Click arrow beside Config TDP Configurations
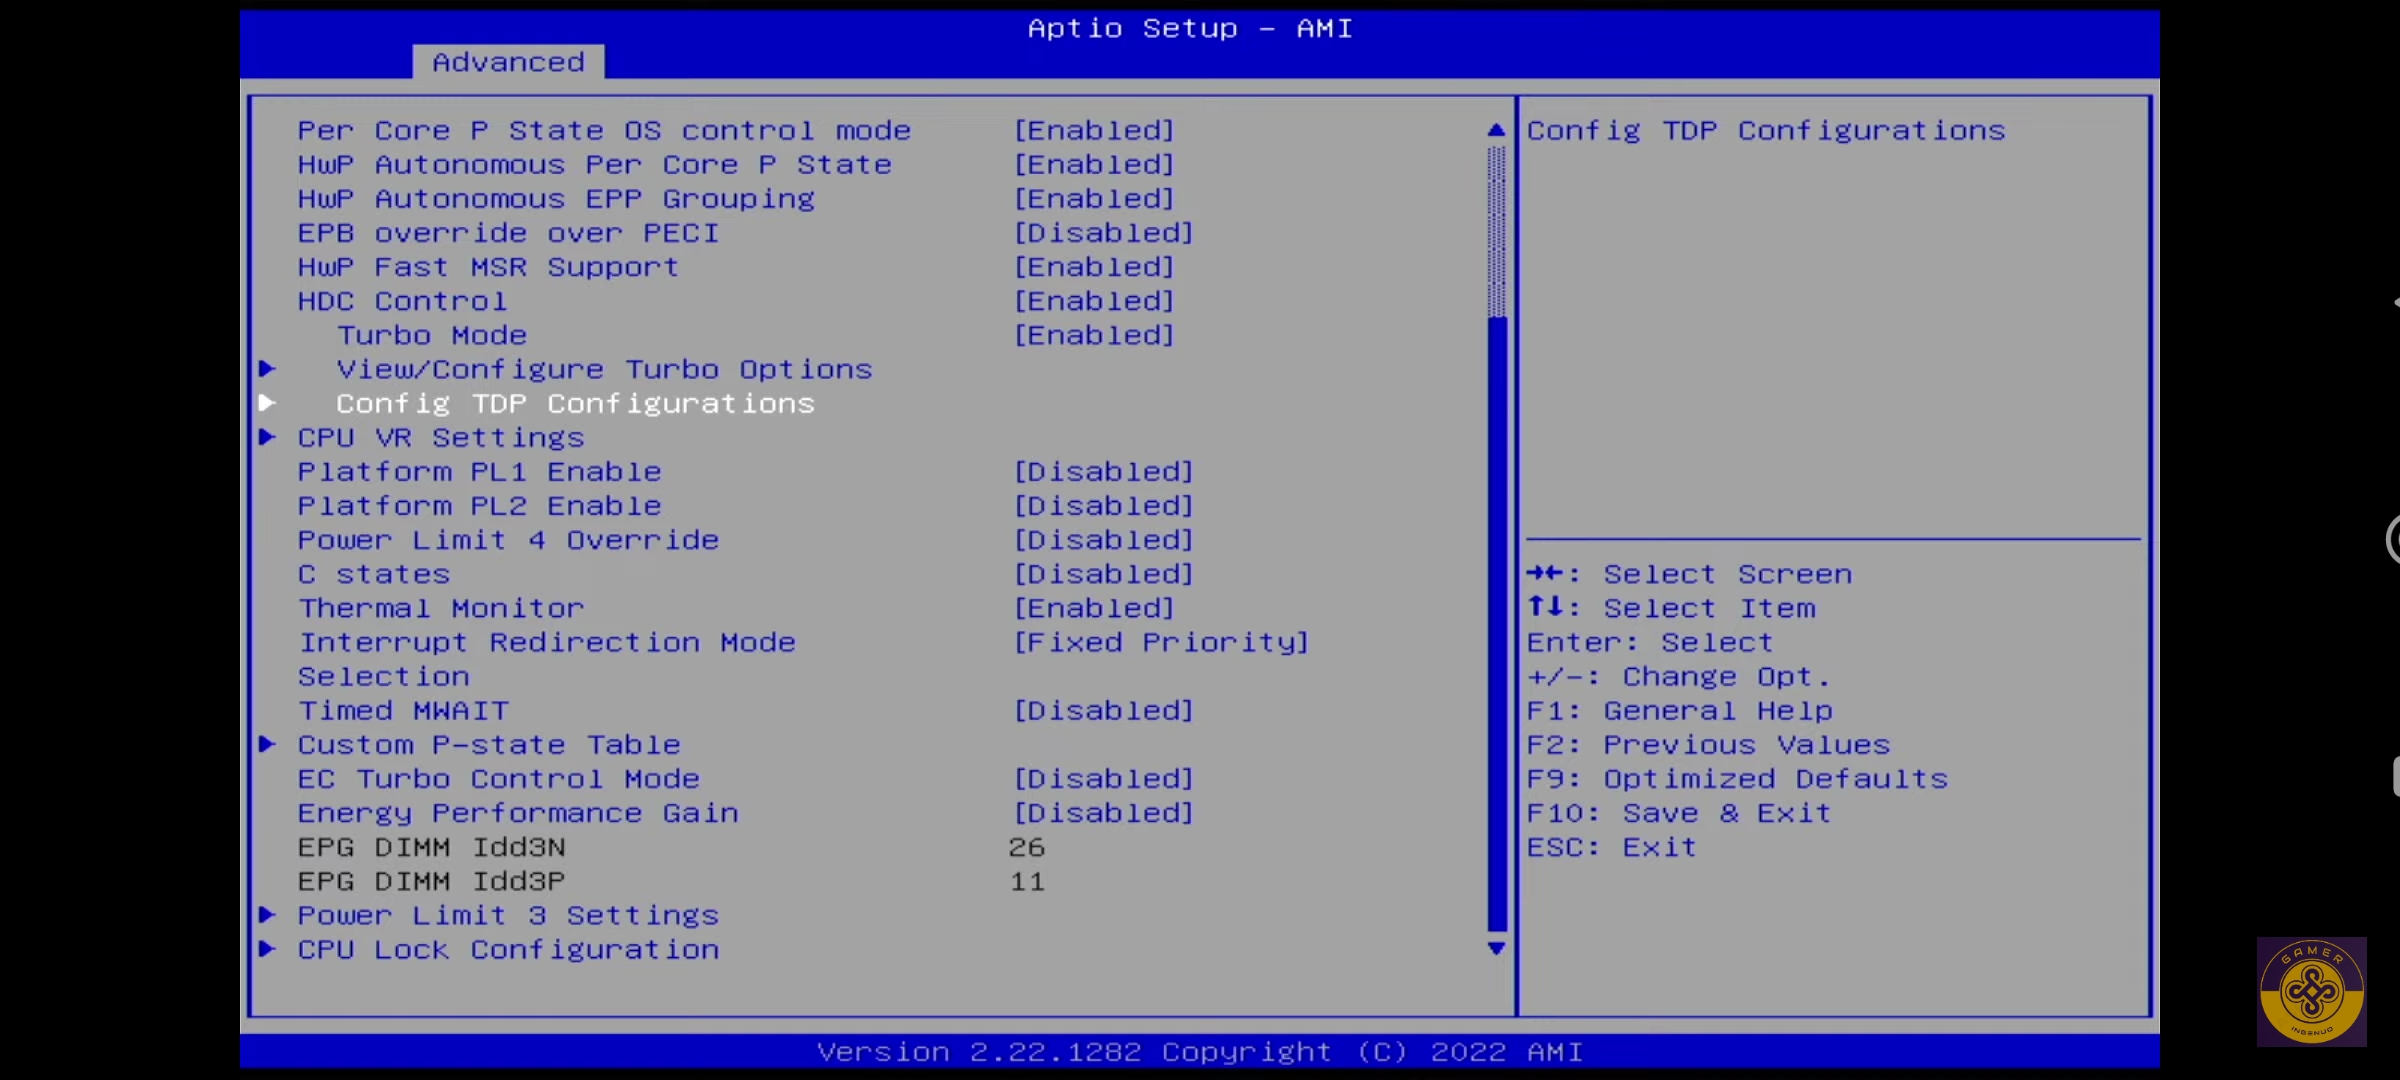 click(267, 403)
